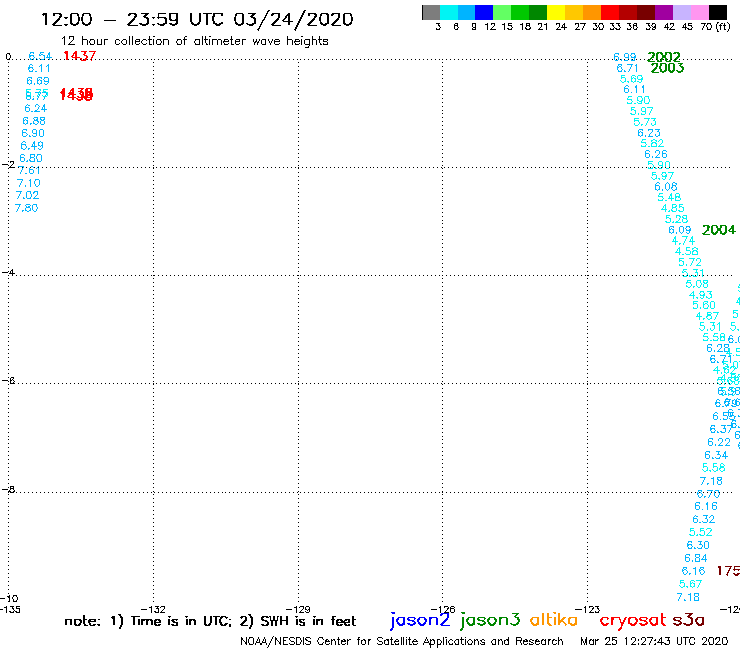Viewport: 740px width, 650px height.
Task: Click the green jason3 satellite label
Action: click(x=490, y=620)
